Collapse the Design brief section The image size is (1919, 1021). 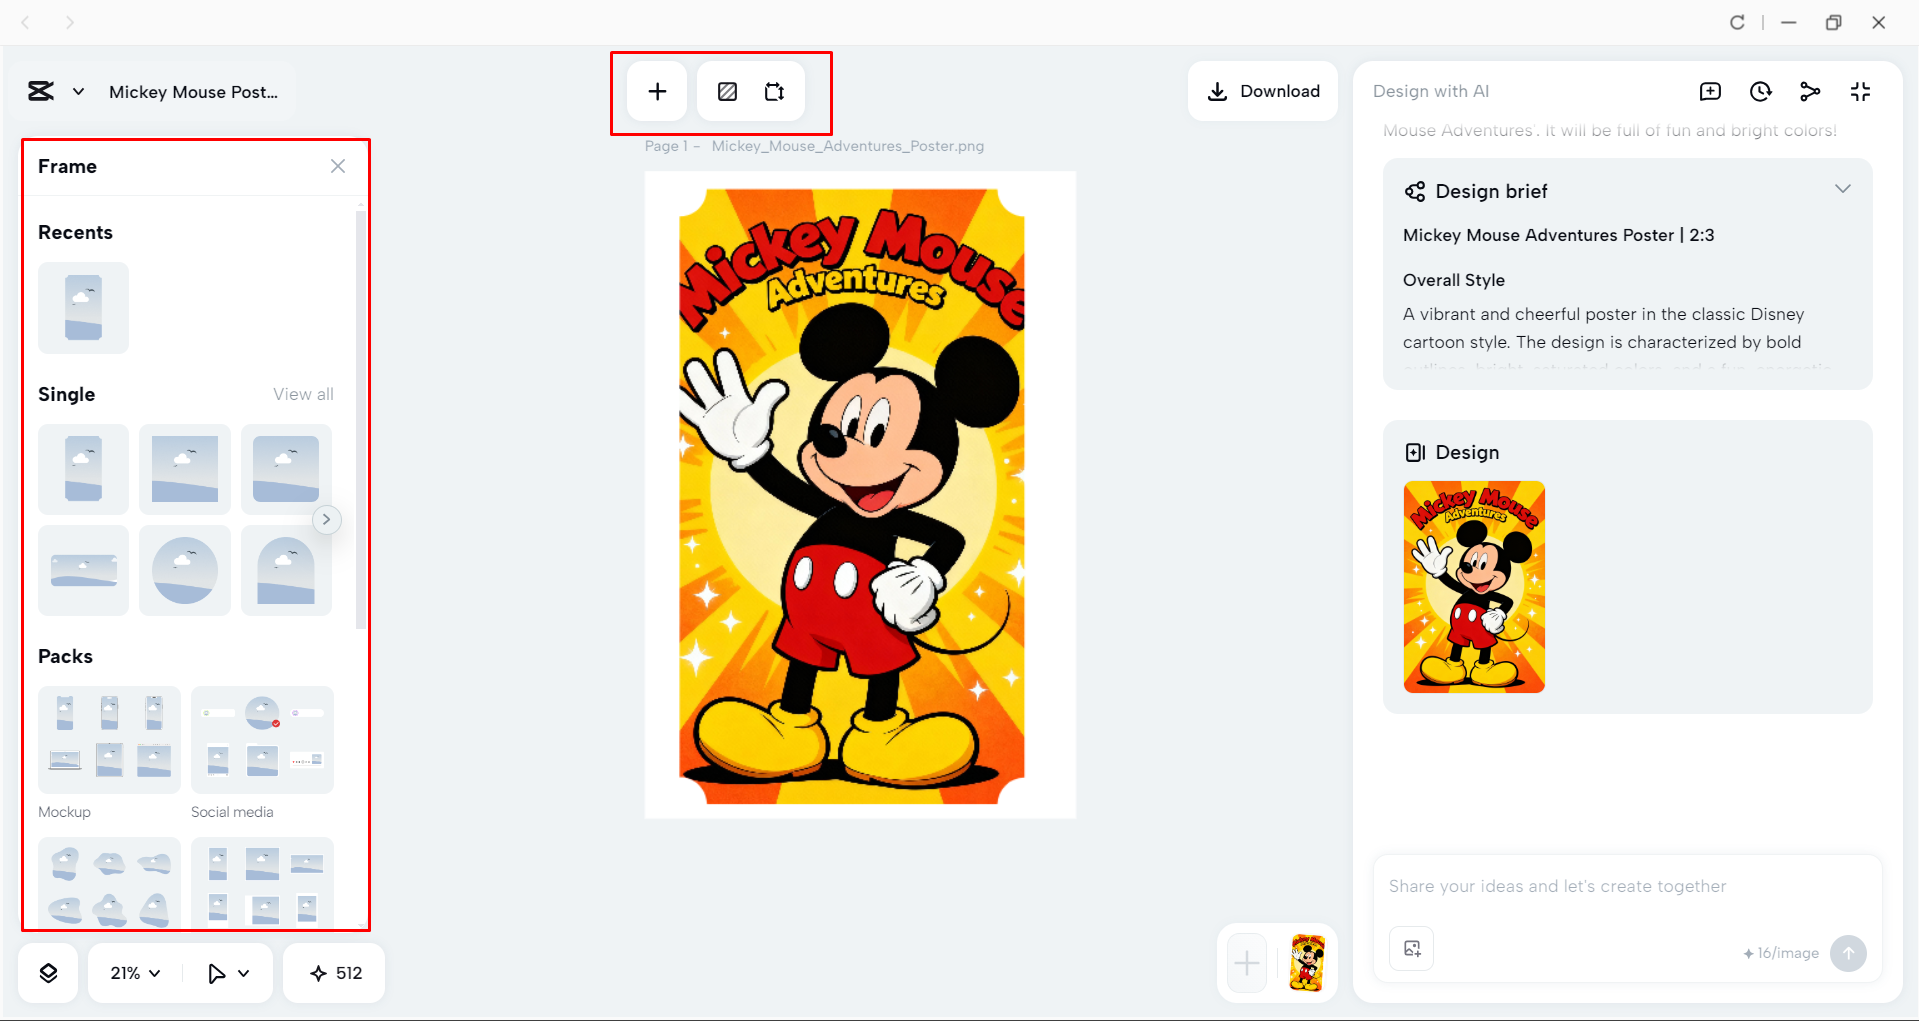1843,189
